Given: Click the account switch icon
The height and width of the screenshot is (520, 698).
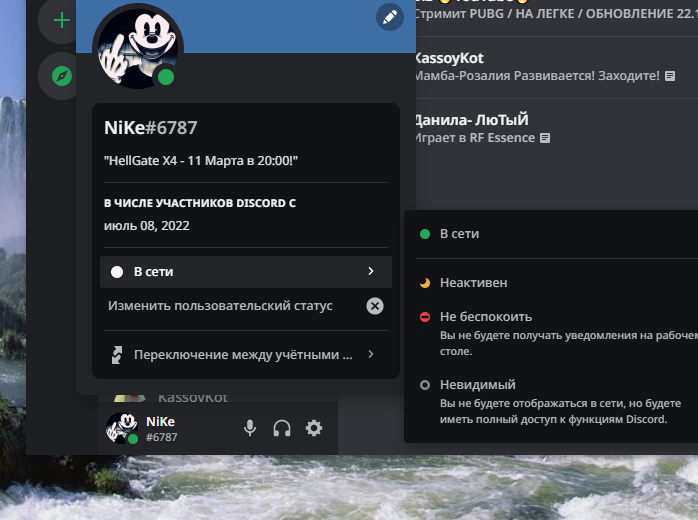Looking at the screenshot, I should point(117,355).
